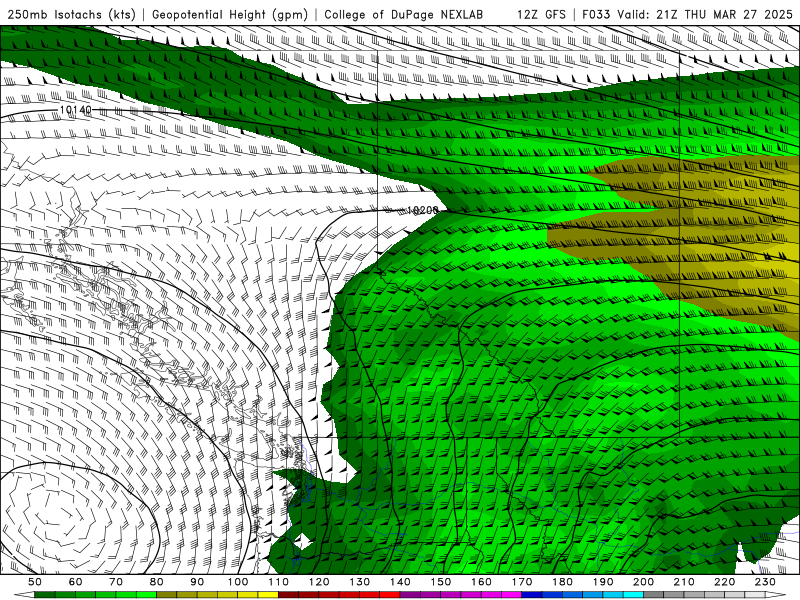The height and width of the screenshot is (600, 800).
Task: Click the 120 value on the color scale
Action: click(319, 582)
